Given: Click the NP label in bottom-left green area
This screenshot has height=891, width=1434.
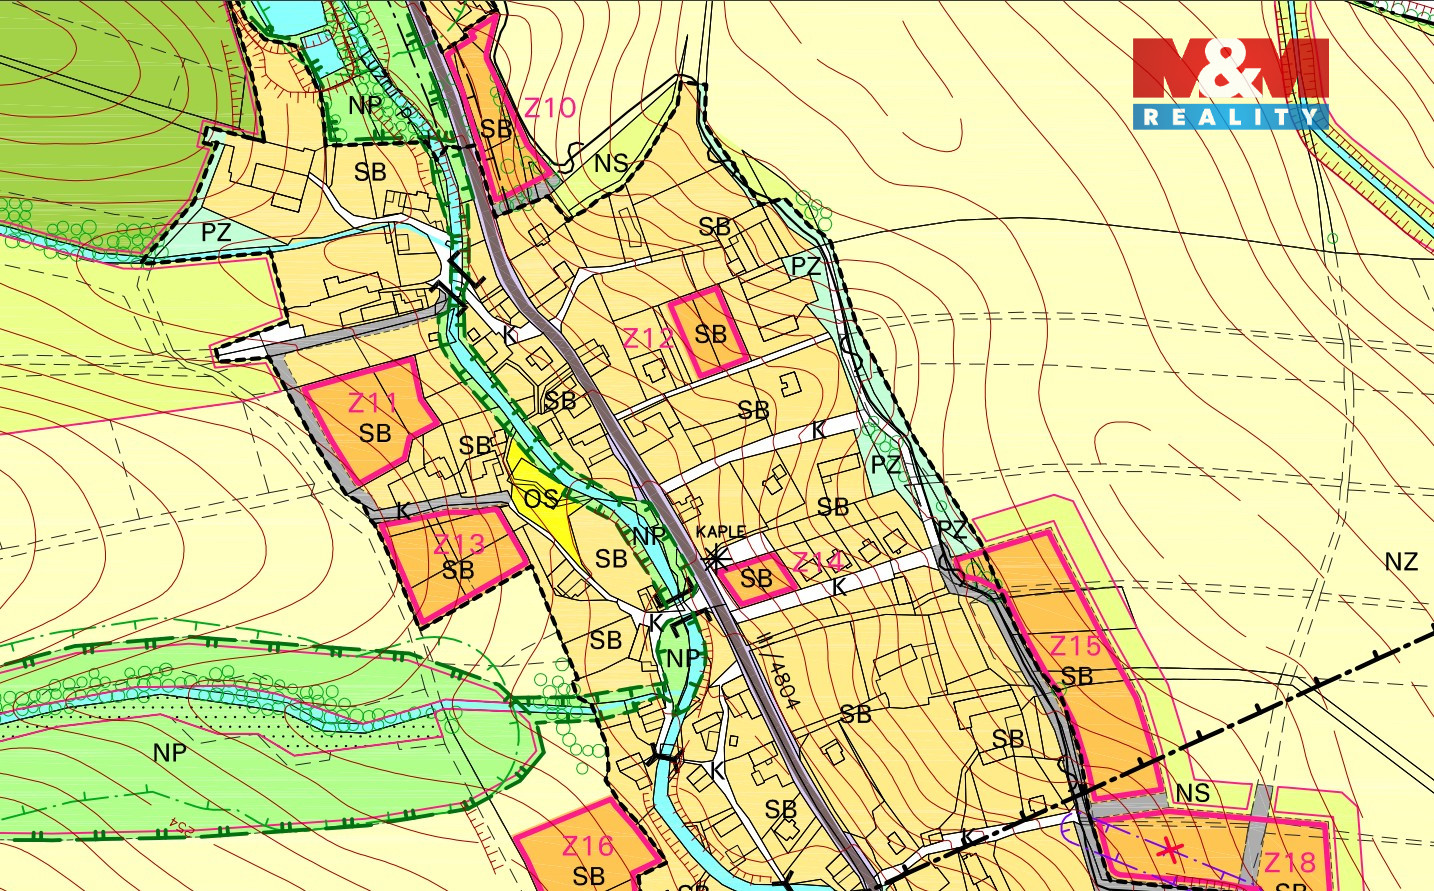Looking at the screenshot, I should point(169,752).
